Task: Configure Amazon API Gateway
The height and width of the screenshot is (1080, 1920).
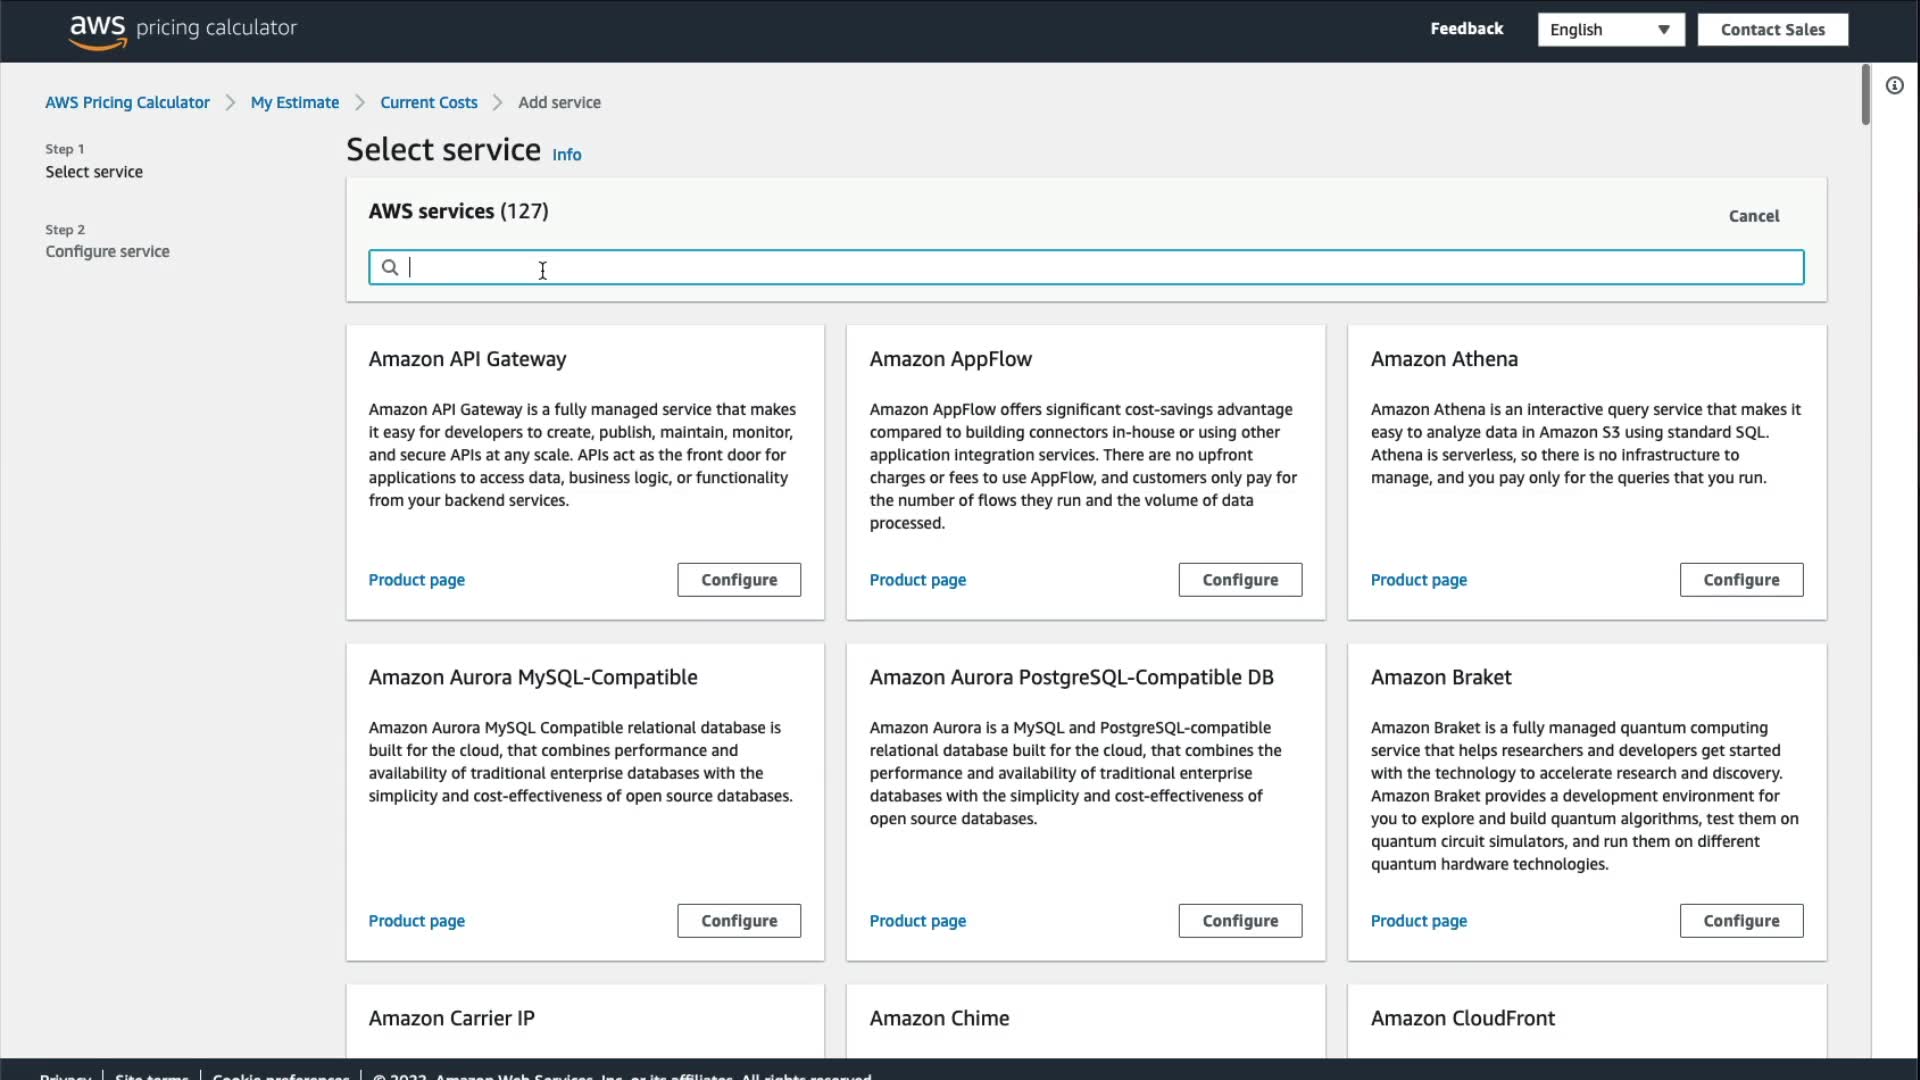Action: click(x=738, y=580)
